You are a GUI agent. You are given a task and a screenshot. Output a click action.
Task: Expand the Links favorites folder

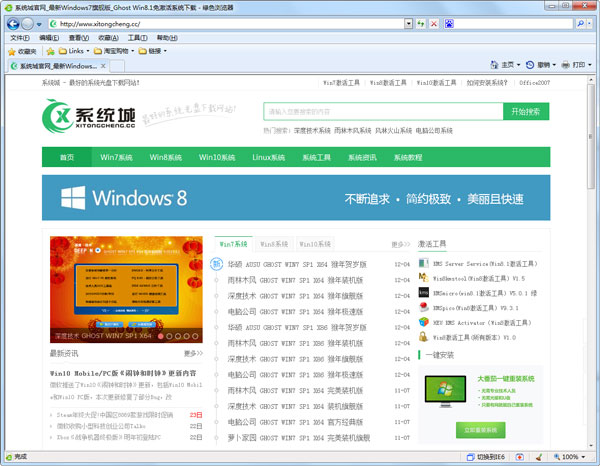coord(74,51)
